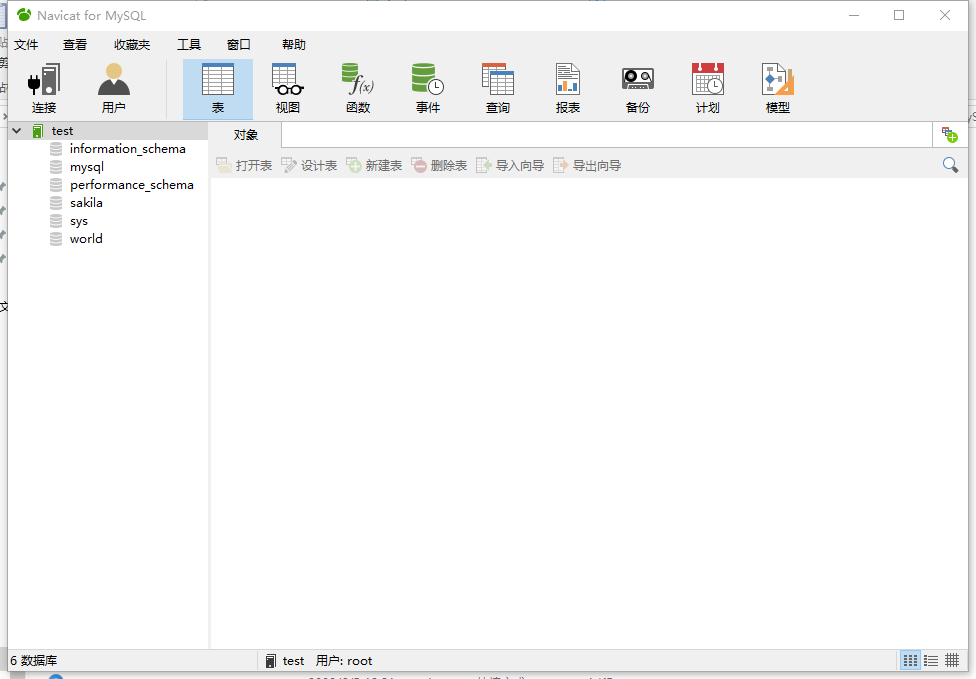Click '用户: root' status text

point(344,660)
